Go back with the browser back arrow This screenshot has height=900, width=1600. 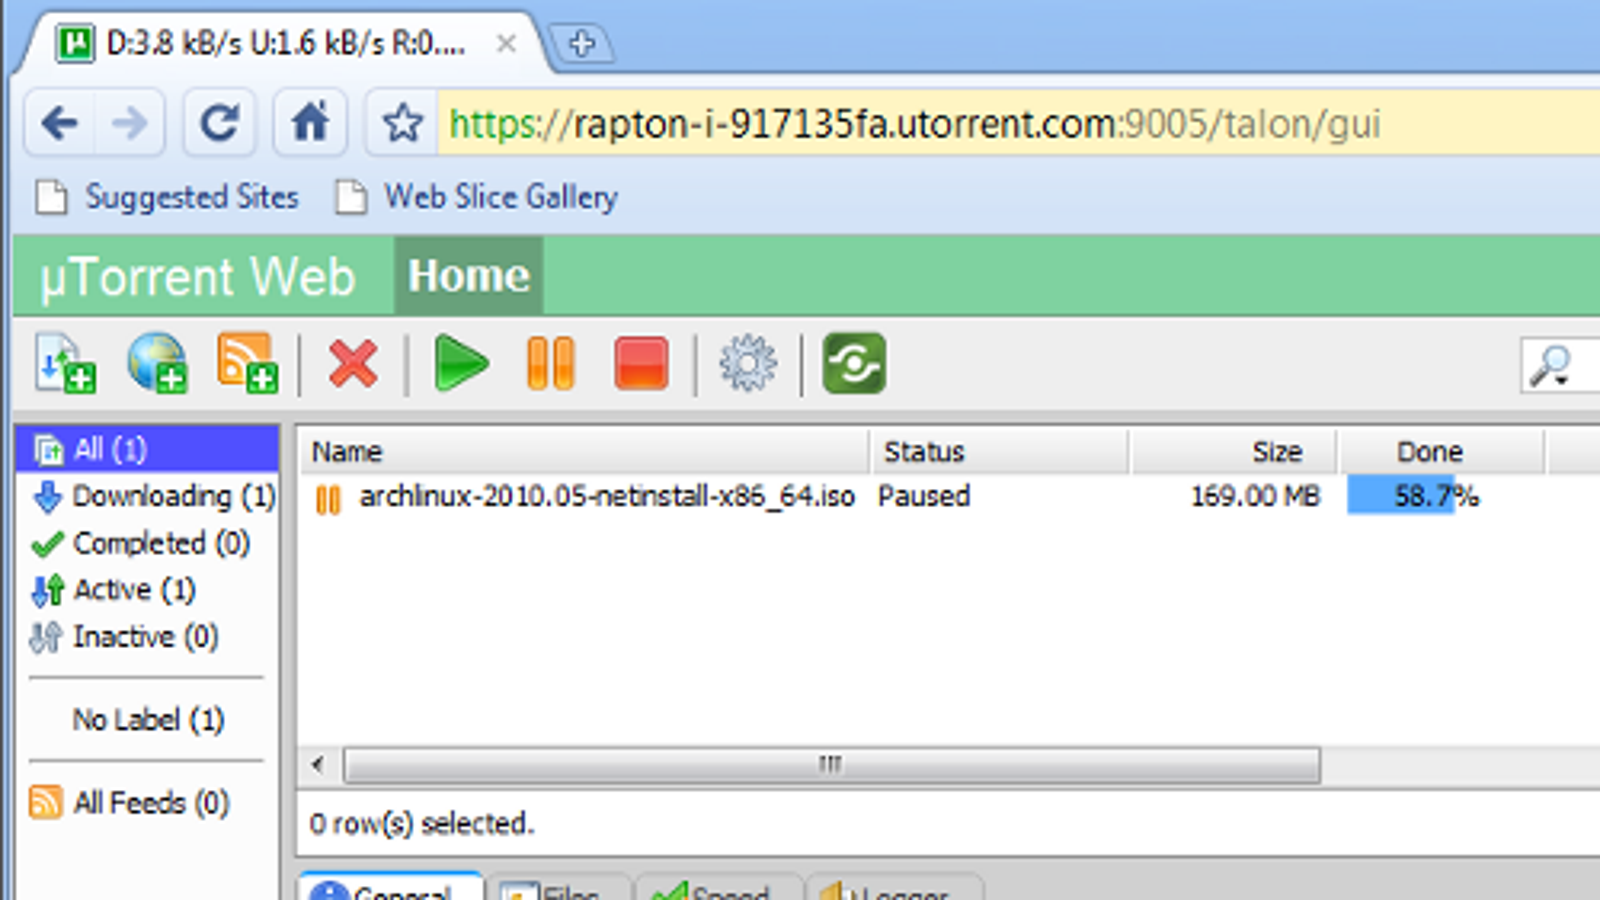[60, 123]
